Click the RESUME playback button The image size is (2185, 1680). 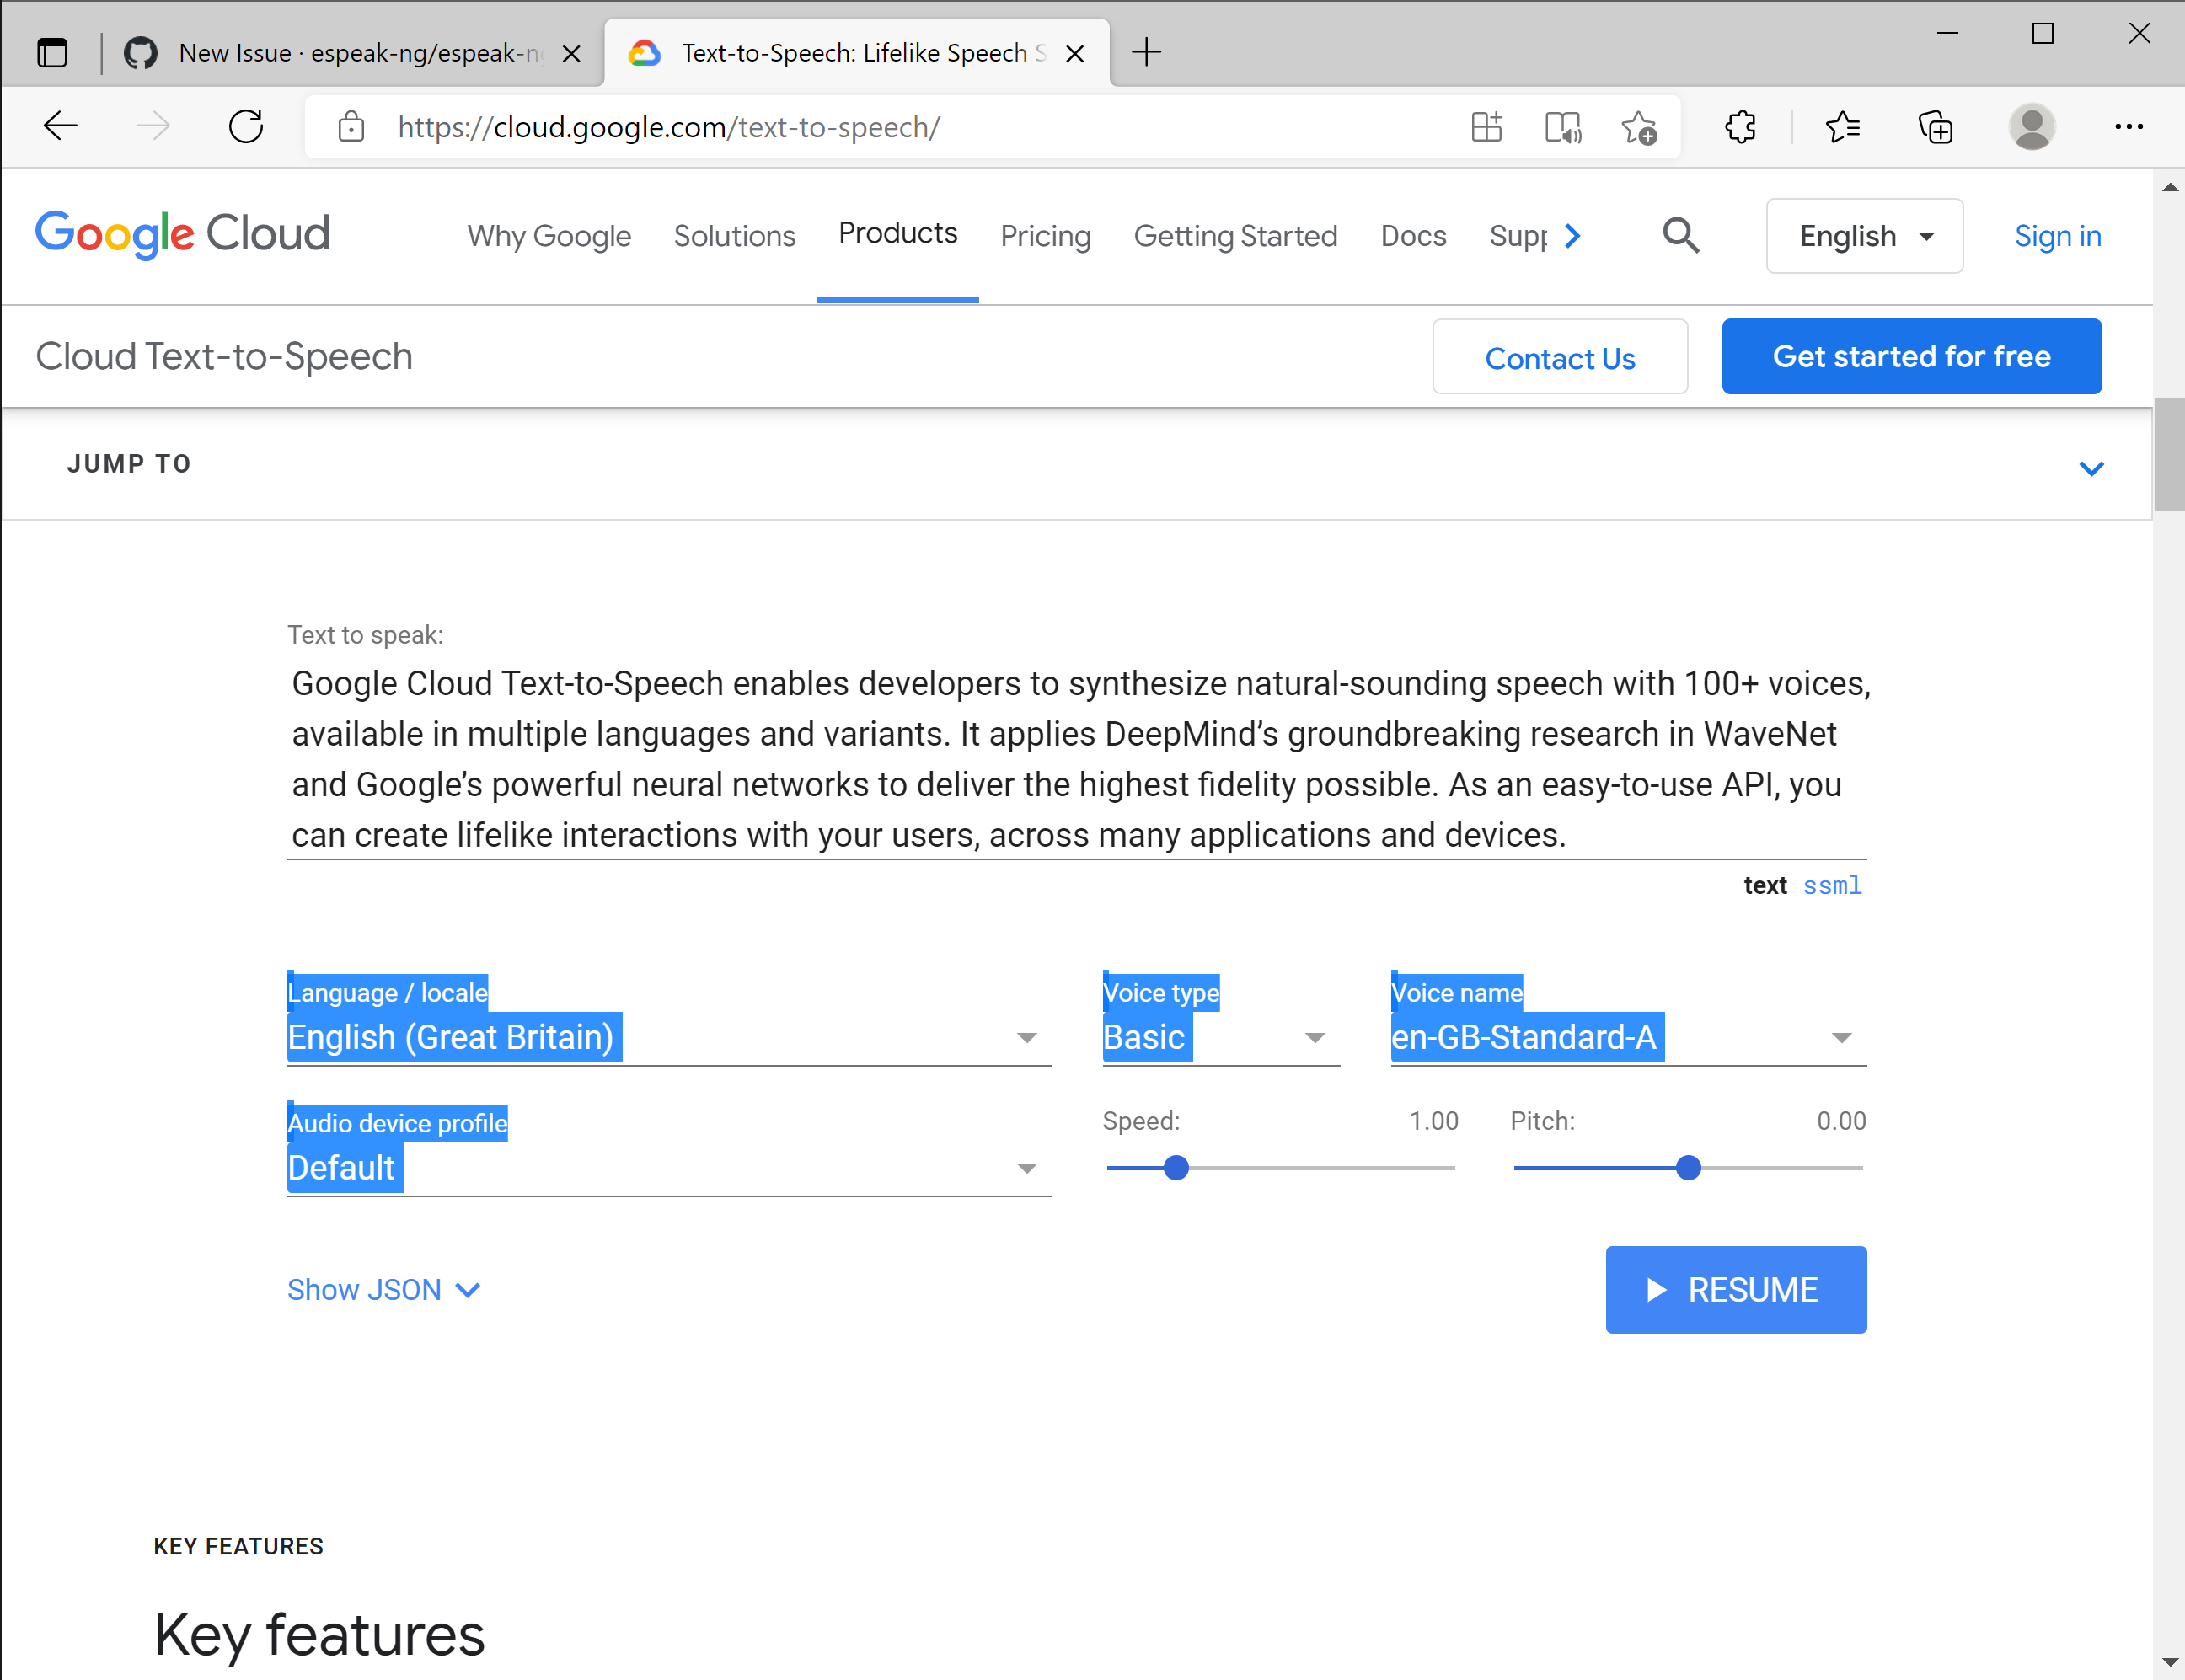[1736, 1290]
